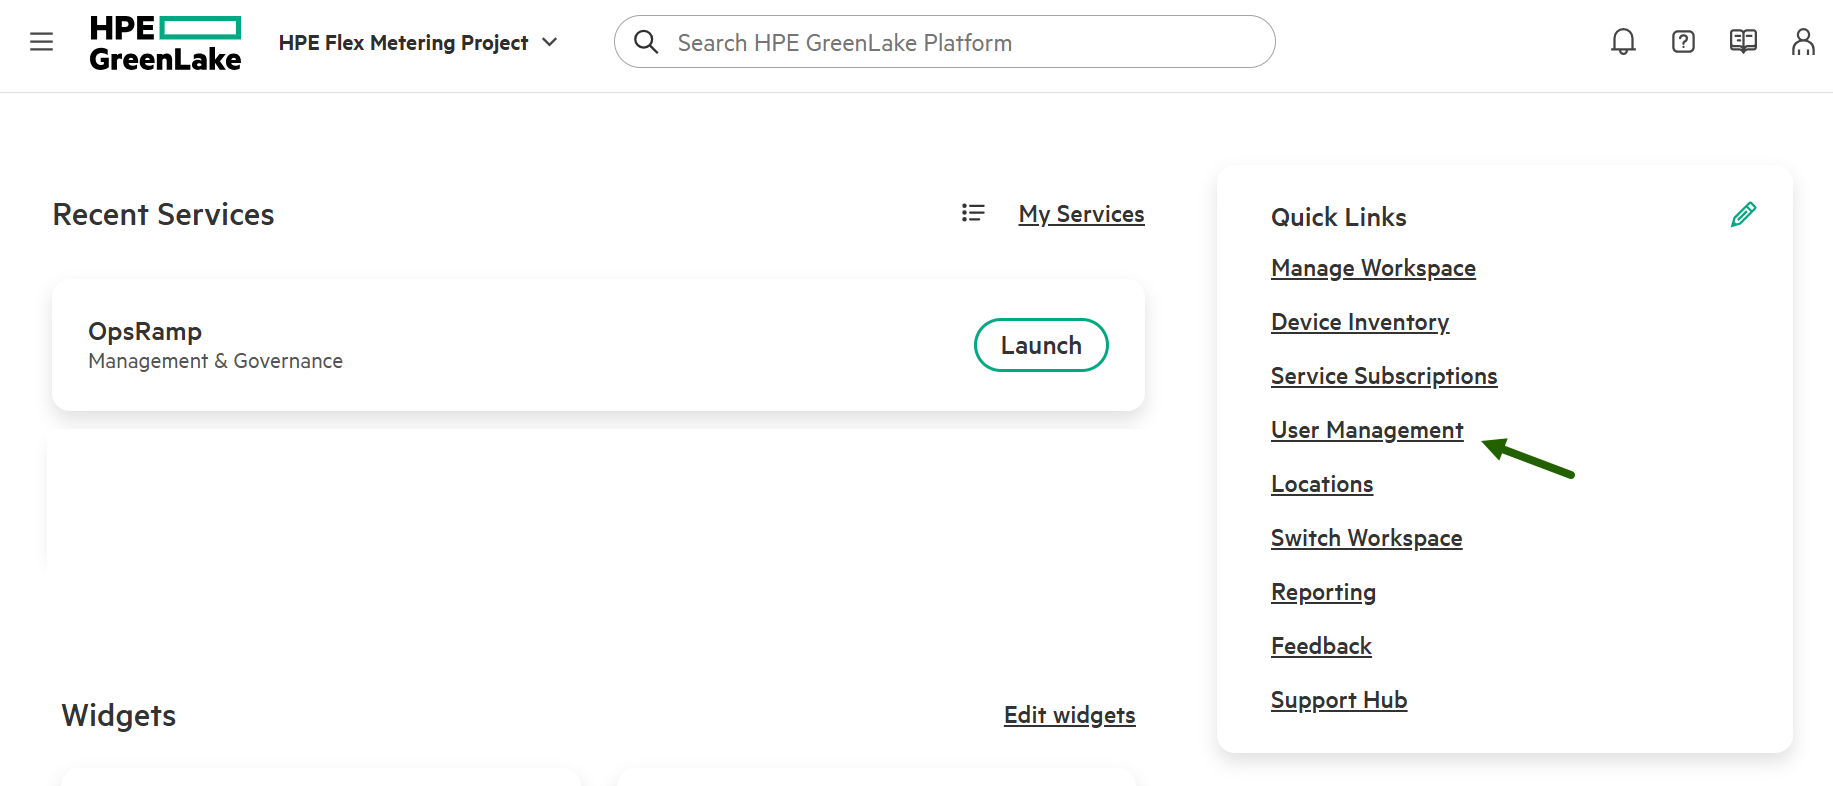Click the search magnifier icon
The image size is (1833, 786).
point(646,42)
